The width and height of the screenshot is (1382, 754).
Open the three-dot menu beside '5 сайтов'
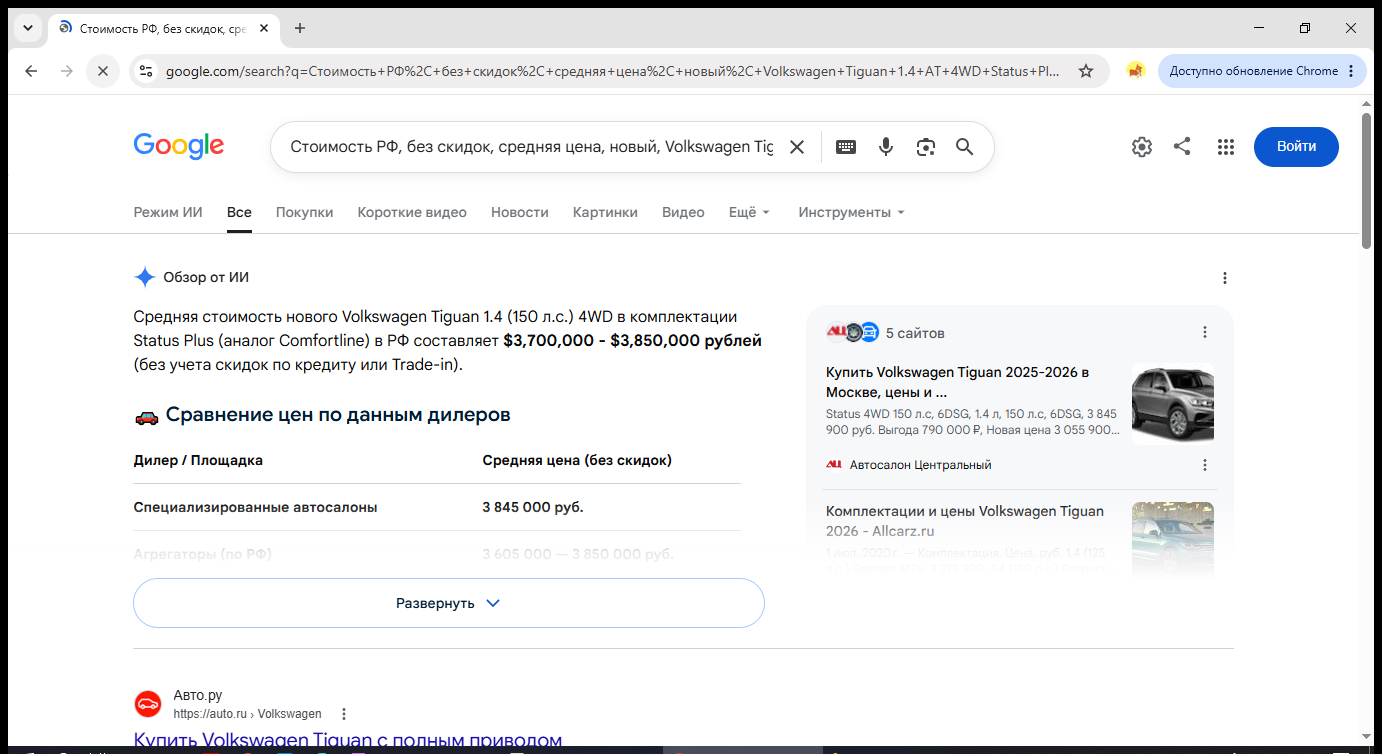(x=1205, y=332)
